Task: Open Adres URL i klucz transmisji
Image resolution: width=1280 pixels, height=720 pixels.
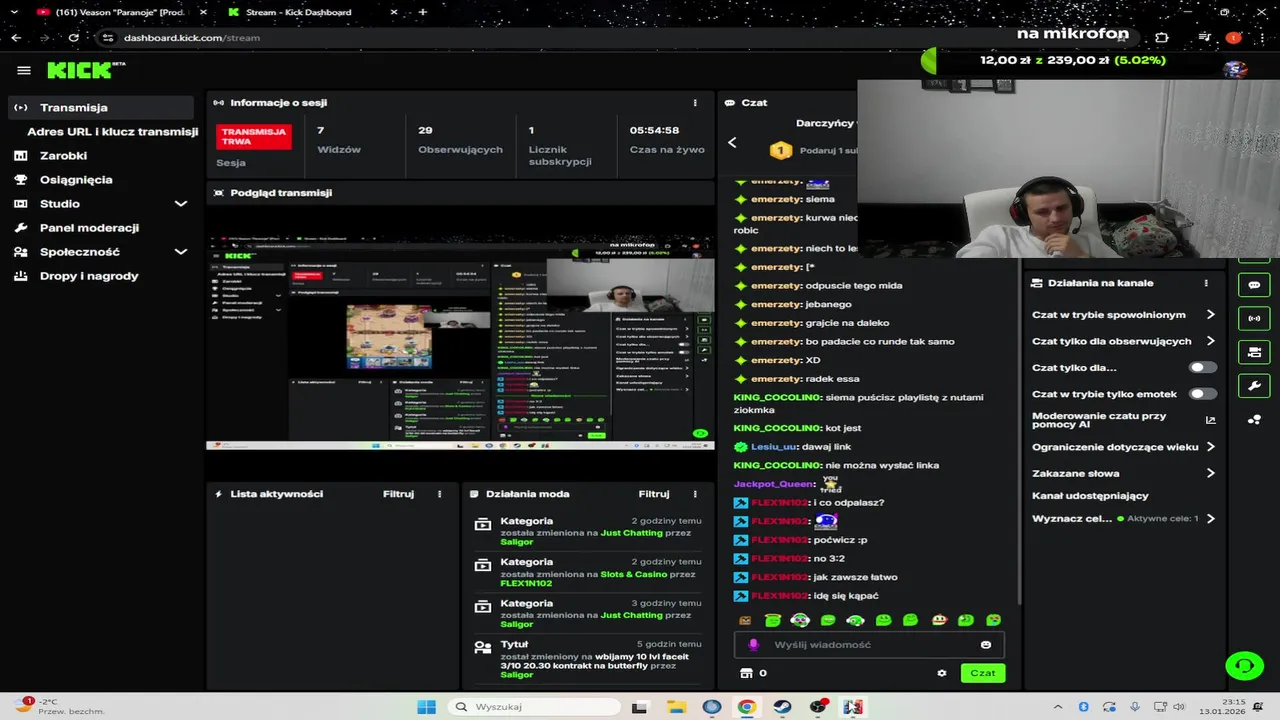Action: pos(112,131)
